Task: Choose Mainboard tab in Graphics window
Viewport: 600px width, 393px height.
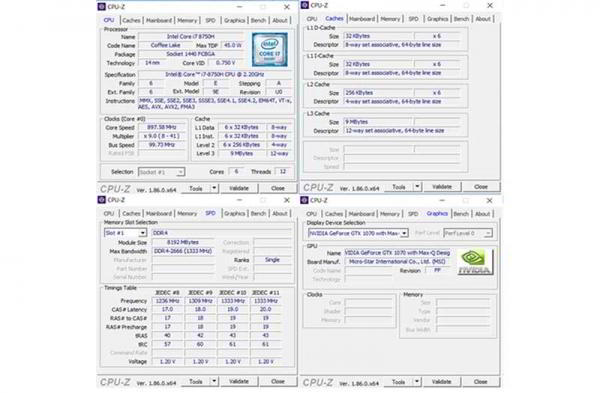Action: click(x=362, y=214)
